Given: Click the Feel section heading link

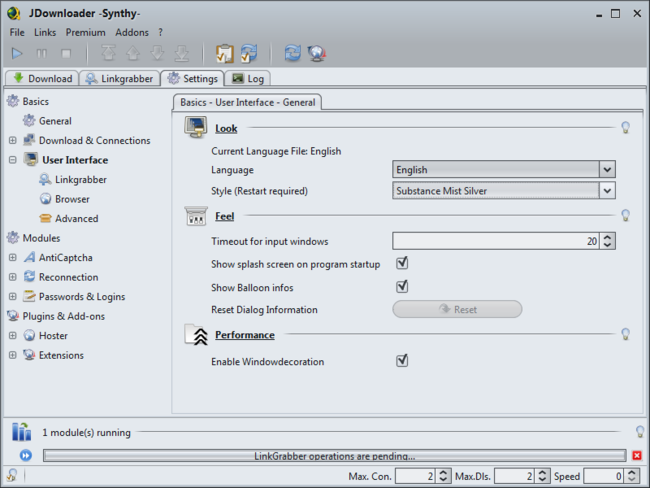Looking at the screenshot, I should point(225,216).
